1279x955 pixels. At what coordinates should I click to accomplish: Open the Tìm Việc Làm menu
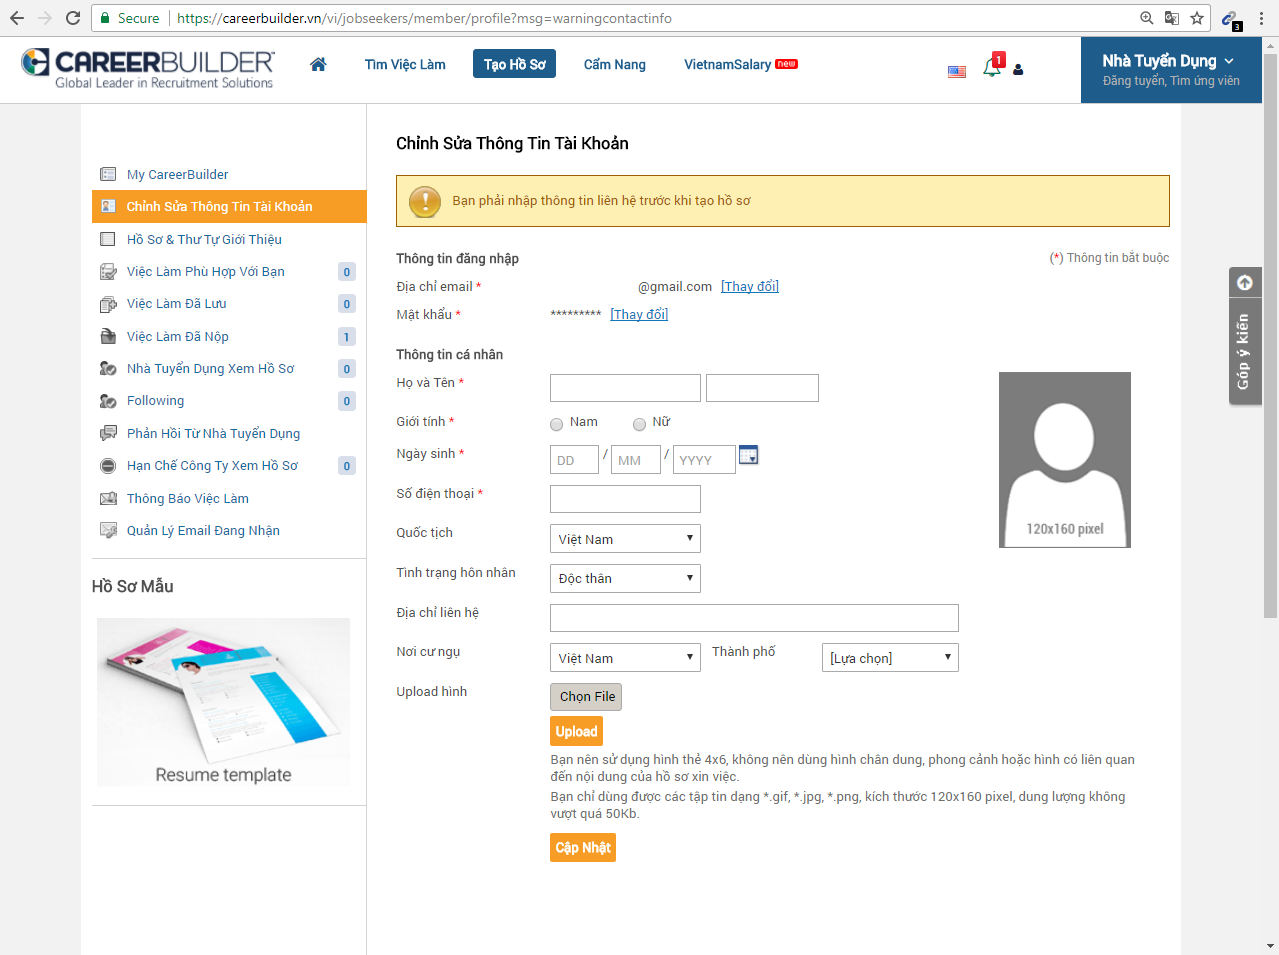click(x=405, y=64)
